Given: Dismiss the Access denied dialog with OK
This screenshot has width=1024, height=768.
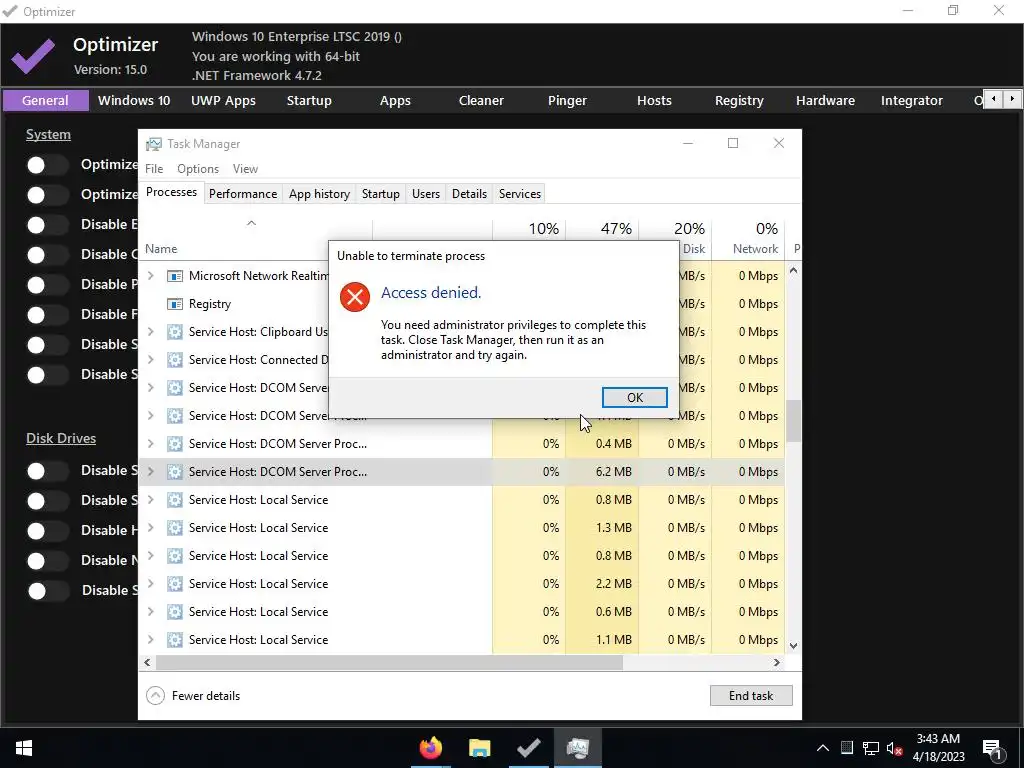Looking at the screenshot, I should pos(635,398).
